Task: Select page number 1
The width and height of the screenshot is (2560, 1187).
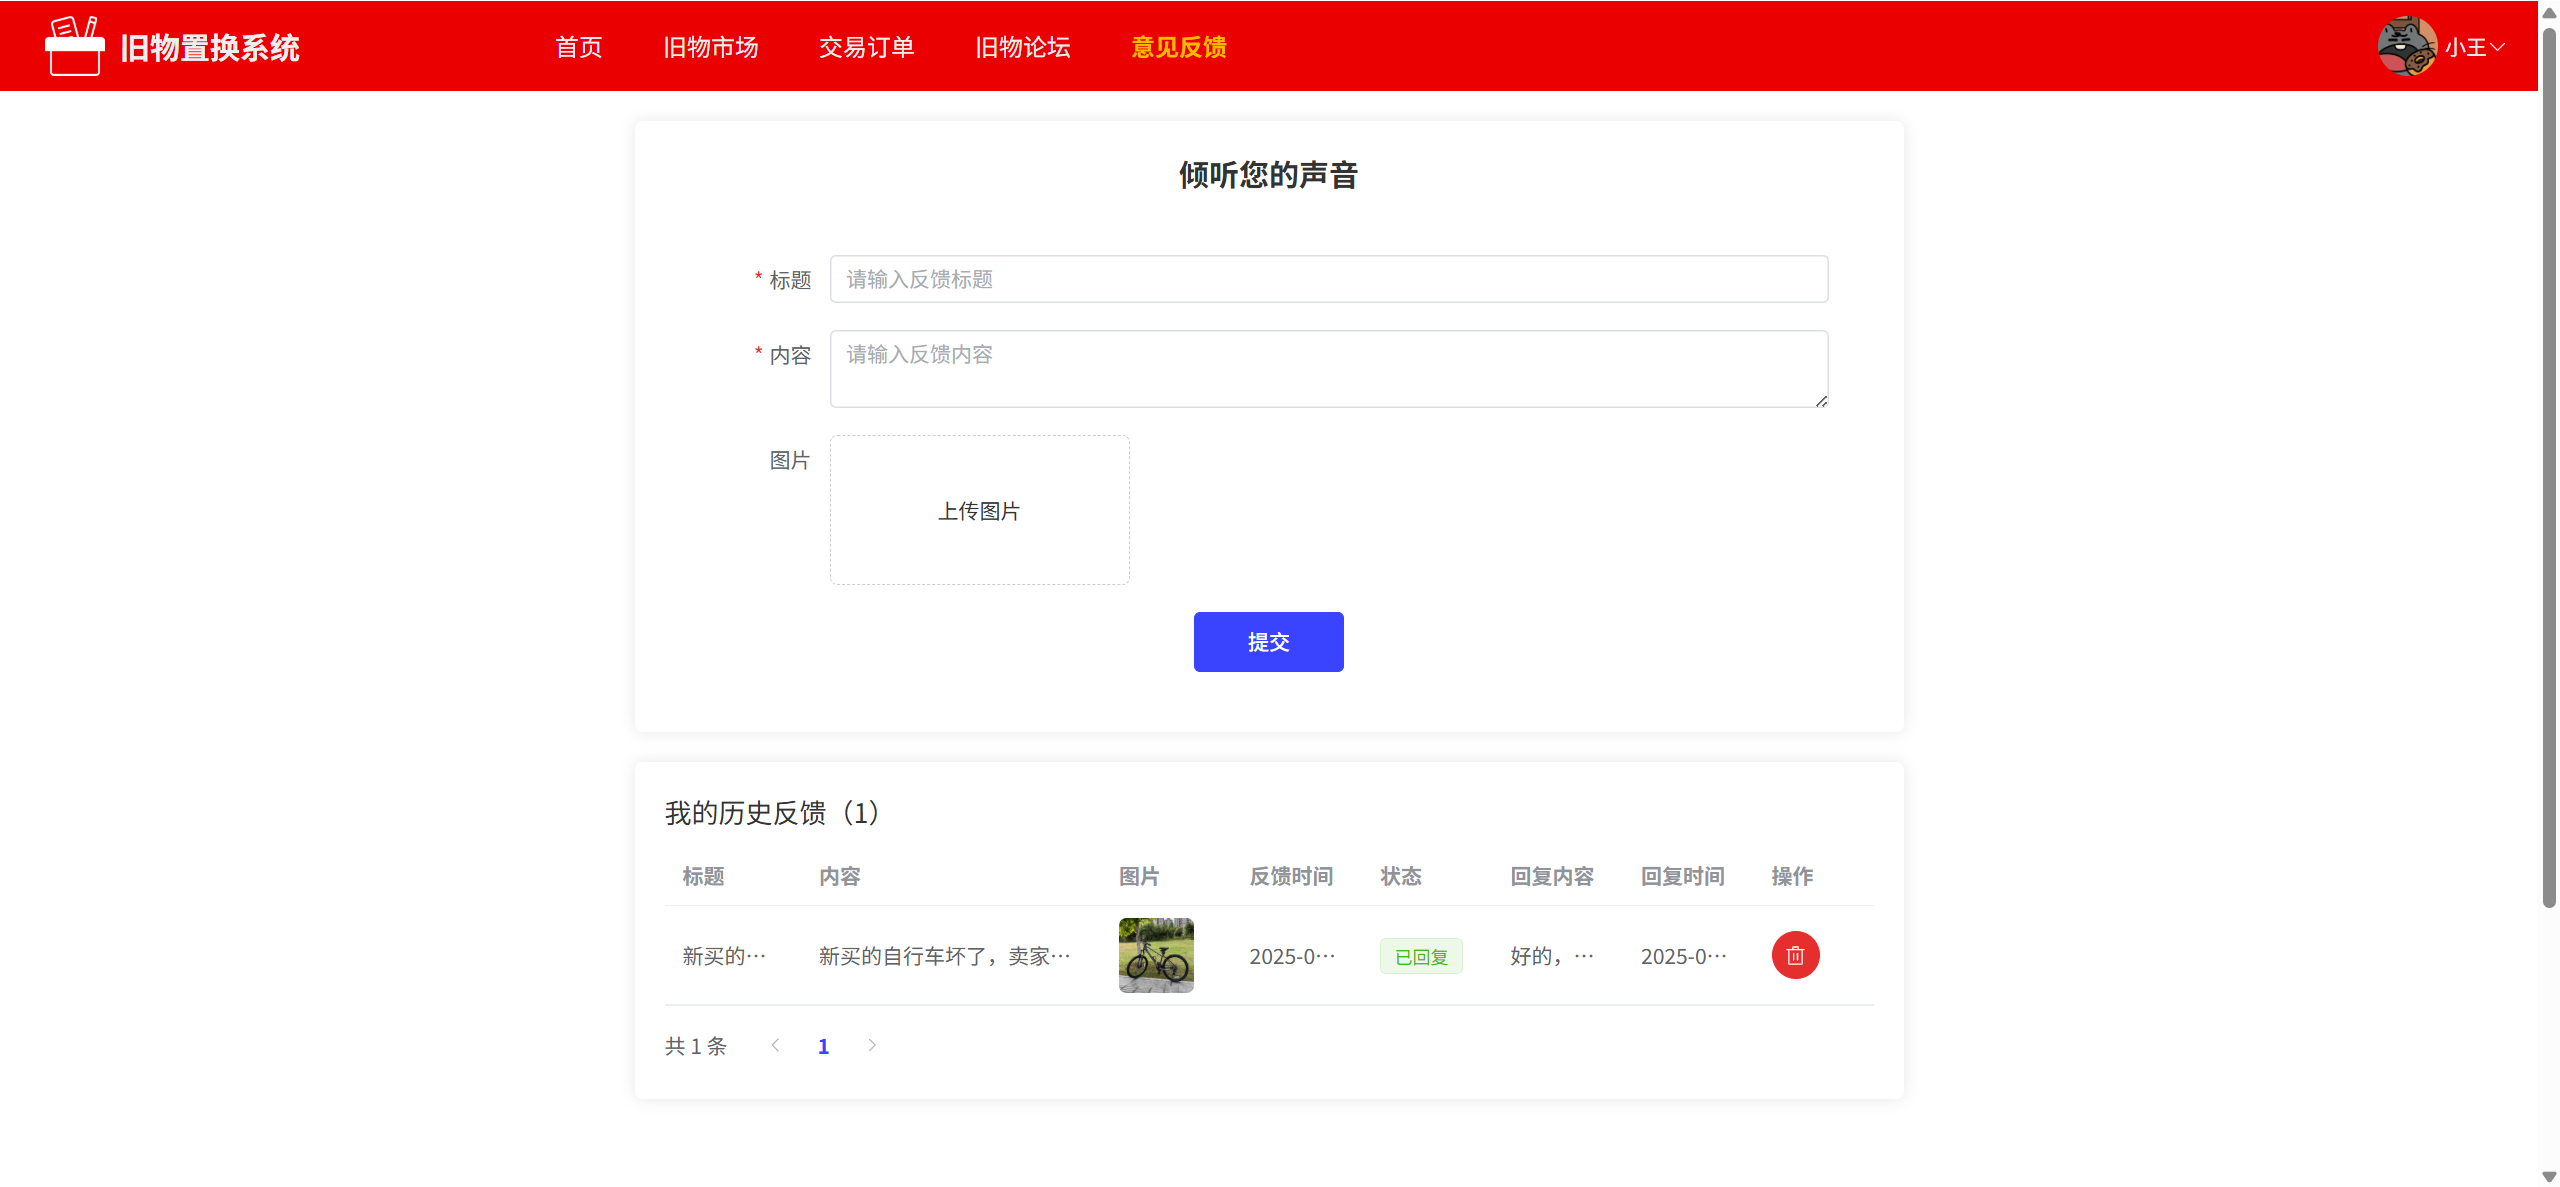Action: pos(823,1046)
